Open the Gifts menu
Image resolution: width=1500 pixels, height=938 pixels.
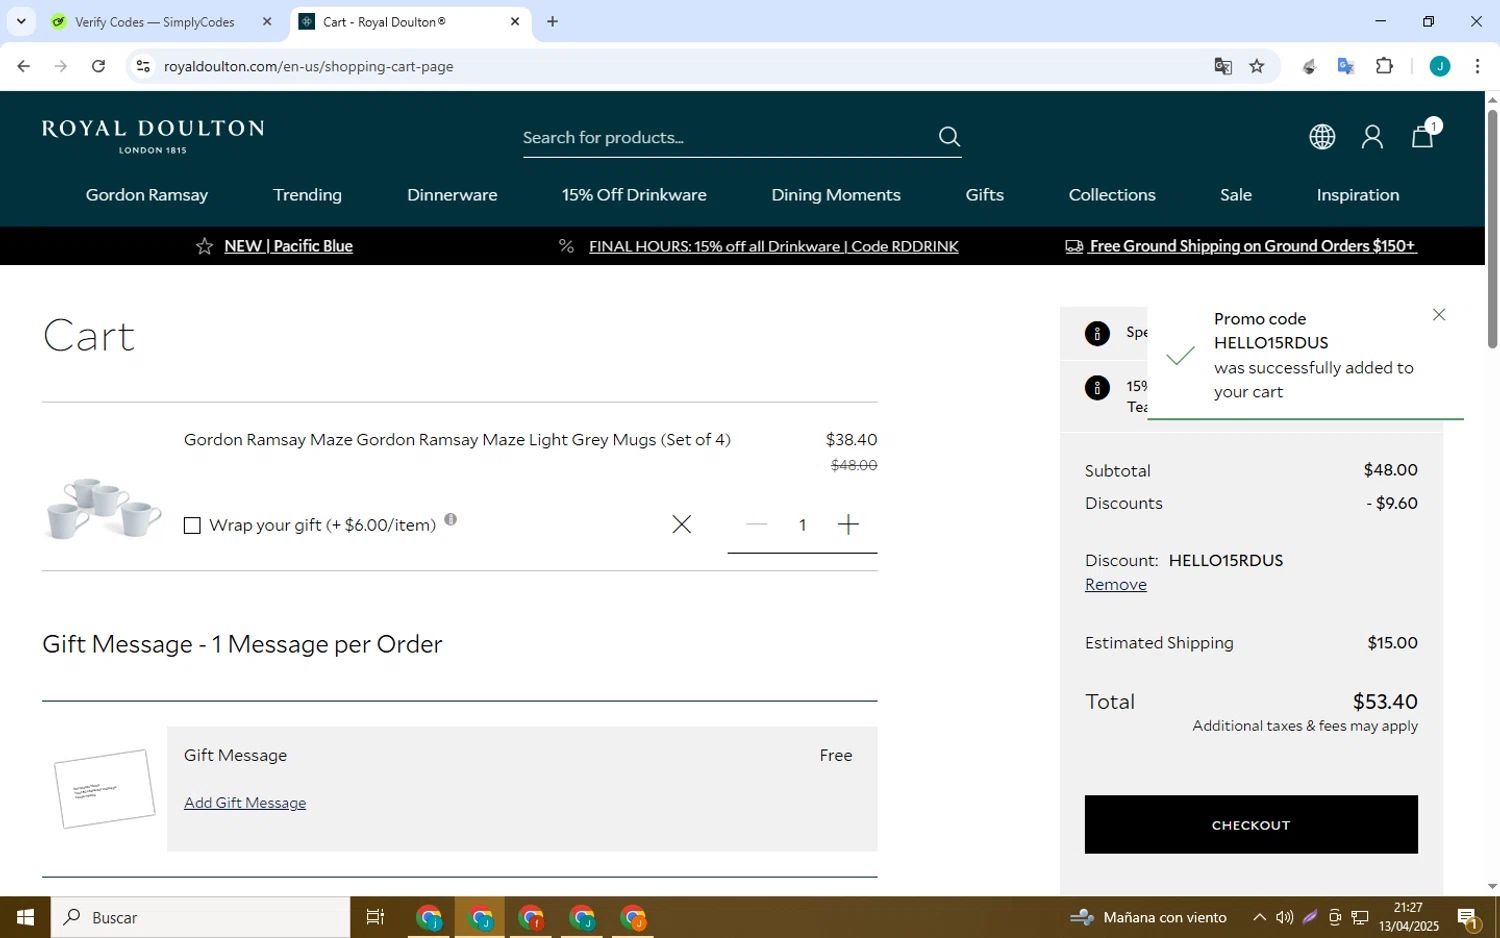click(x=985, y=195)
